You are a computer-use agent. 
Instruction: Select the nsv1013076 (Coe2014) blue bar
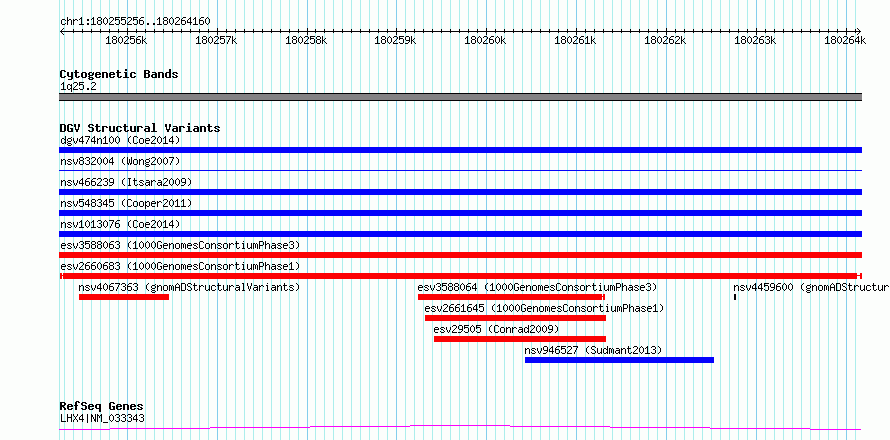click(x=460, y=234)
